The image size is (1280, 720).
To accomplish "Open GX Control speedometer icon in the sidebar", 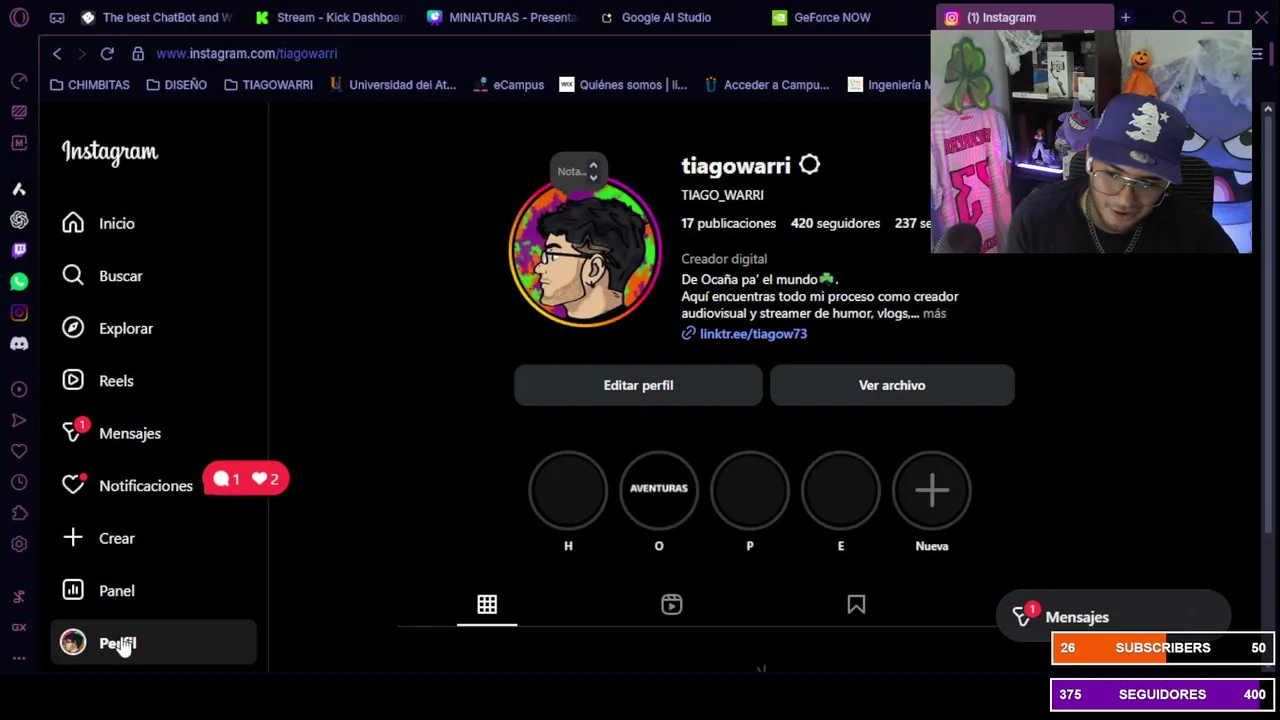I will click(x=19, y=80).
